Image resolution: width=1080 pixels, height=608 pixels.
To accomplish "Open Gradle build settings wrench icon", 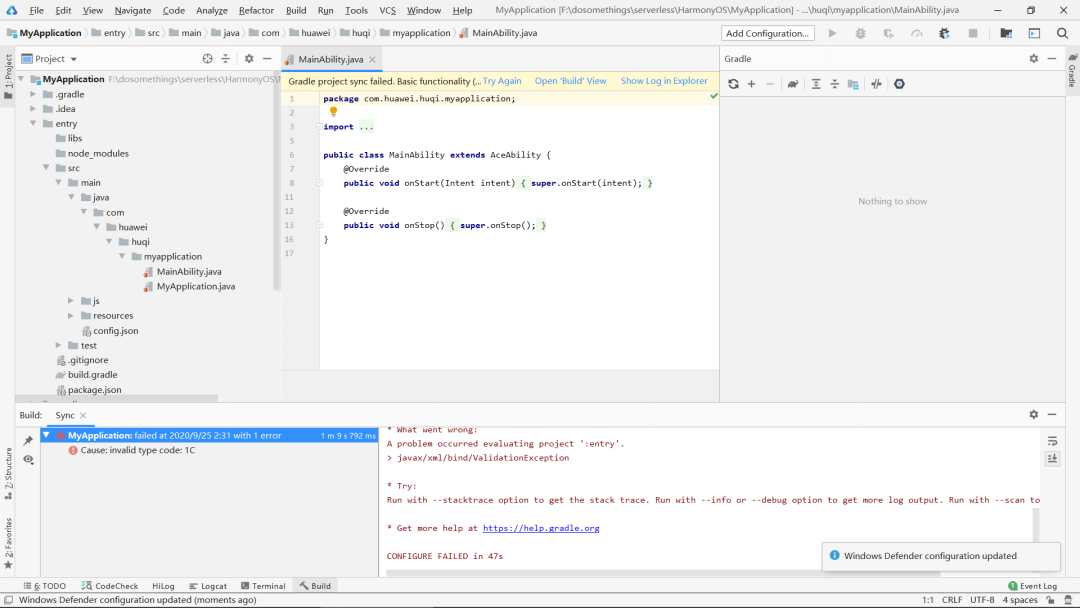I will pyautogui.click(x=899, y=84).
